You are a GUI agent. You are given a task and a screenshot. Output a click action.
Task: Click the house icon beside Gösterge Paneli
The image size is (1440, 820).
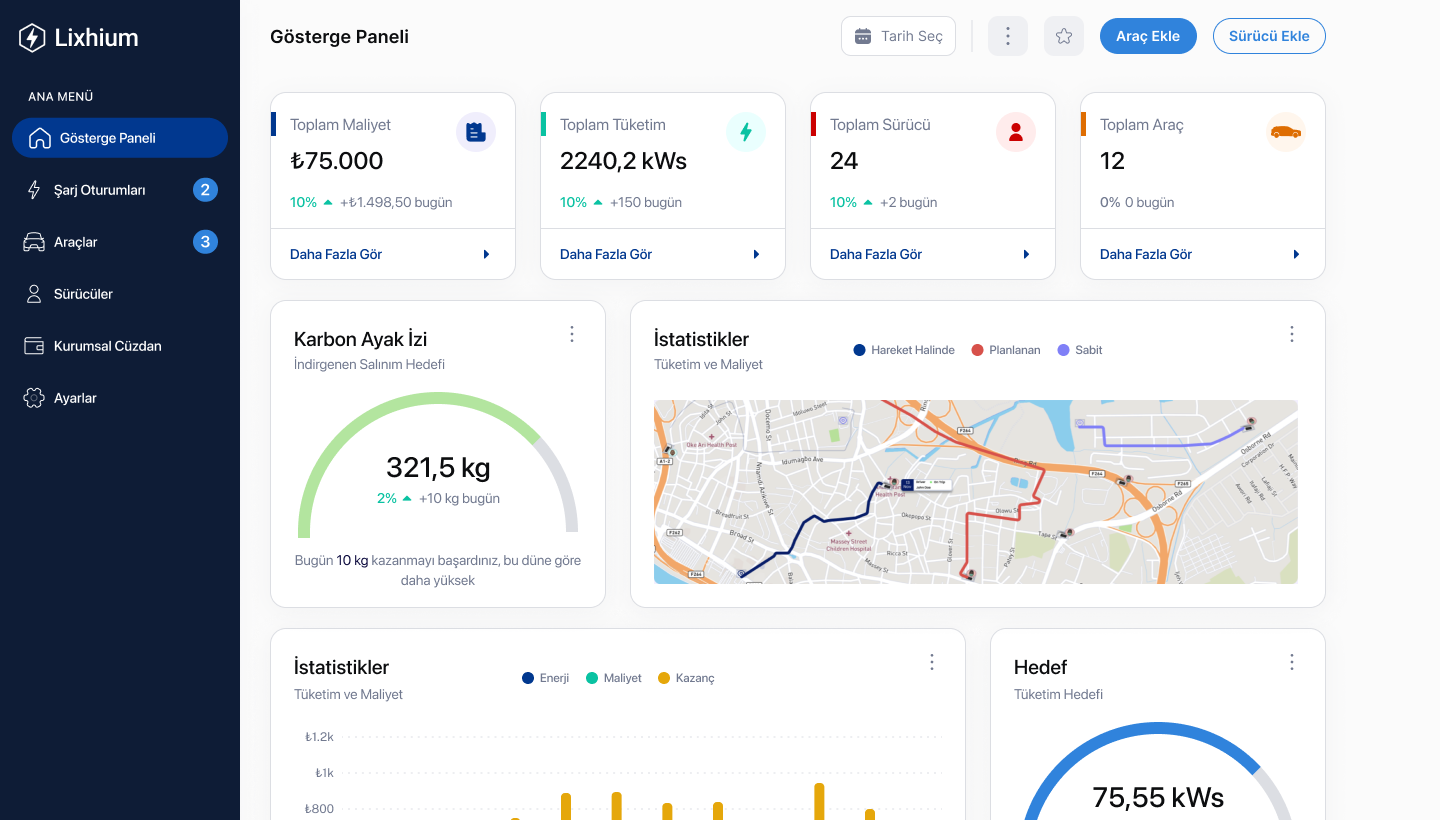pyautogui.click(x=40, y=138)
